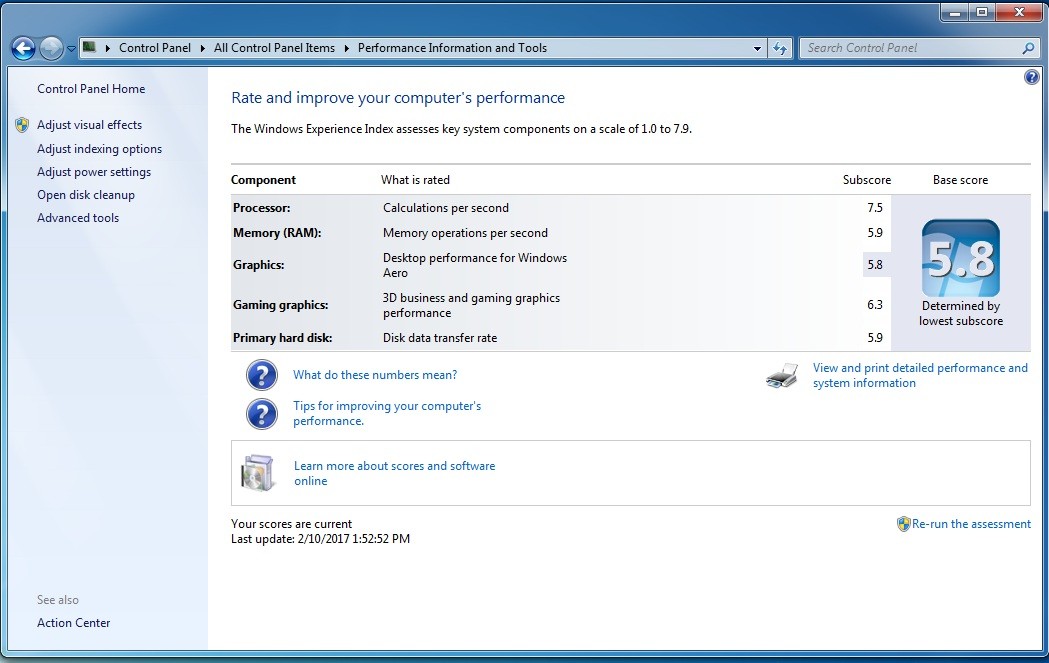
Task: Open Advanced tools in the sidebar
Action: coord(78,218)
